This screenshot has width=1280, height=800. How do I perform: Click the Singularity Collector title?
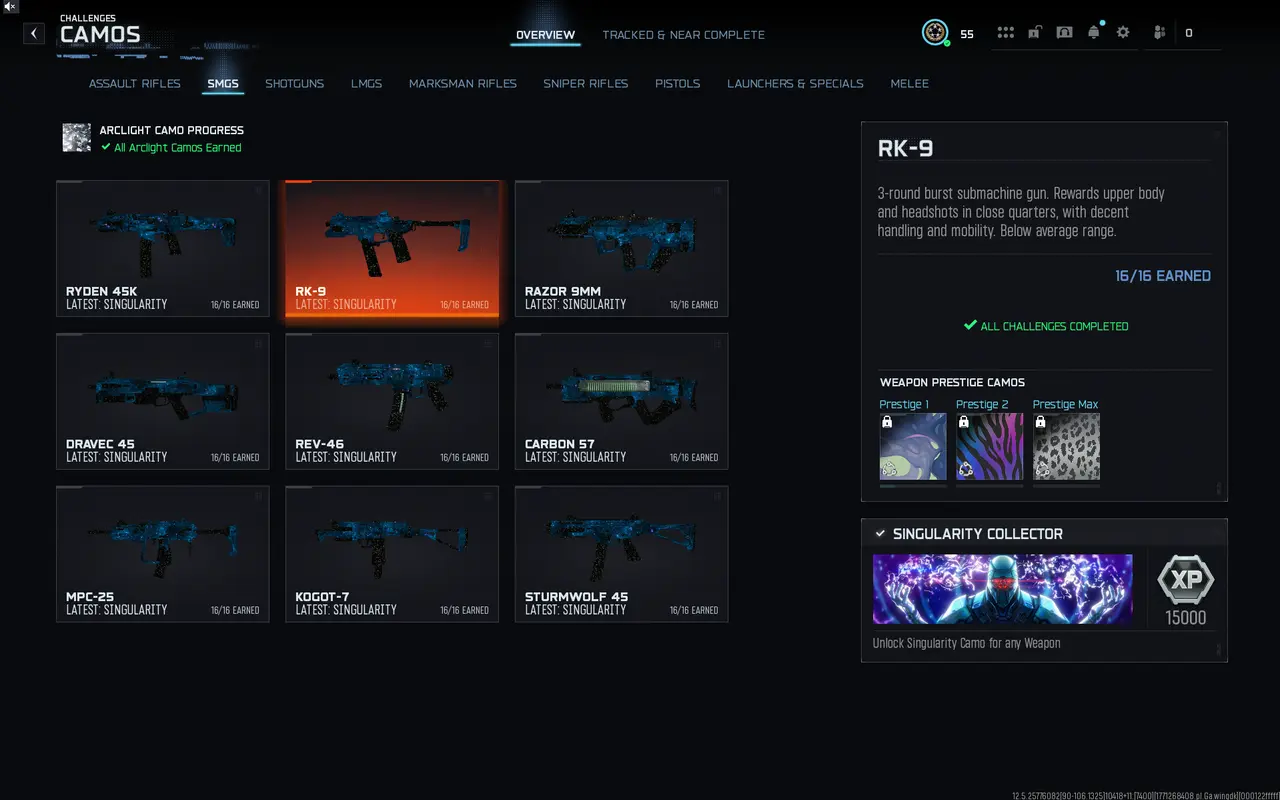(x=978, y=534)
